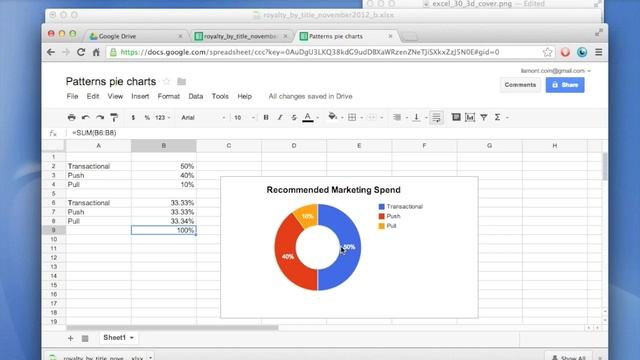Image resolution: width=640 pixels, height=360 pixels.
Task: Bookmark page with star icon
Action: tap(547, 52)
